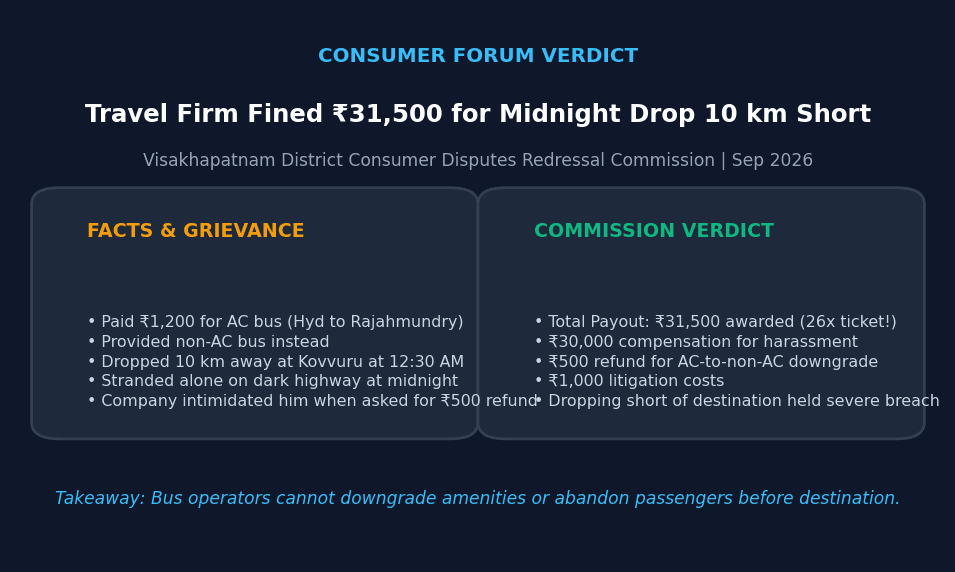Click the stranded on dark highway bullet
This screenshot has height=572, width=955.
pyautogui.click(x=272, y=381)
